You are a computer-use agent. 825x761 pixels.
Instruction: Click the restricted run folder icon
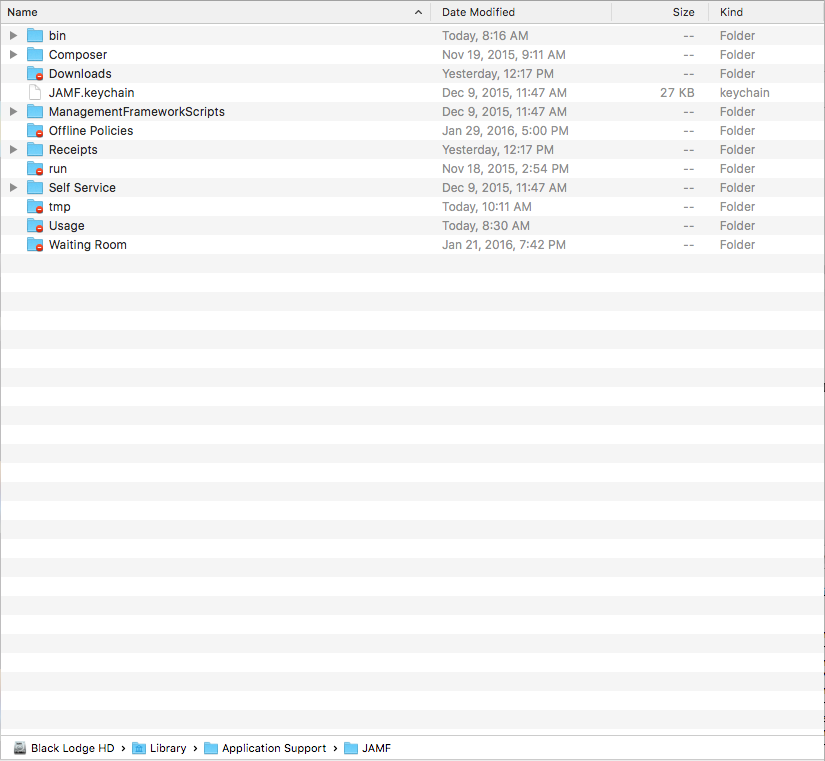pyautogui.click(x=35, y=169)
